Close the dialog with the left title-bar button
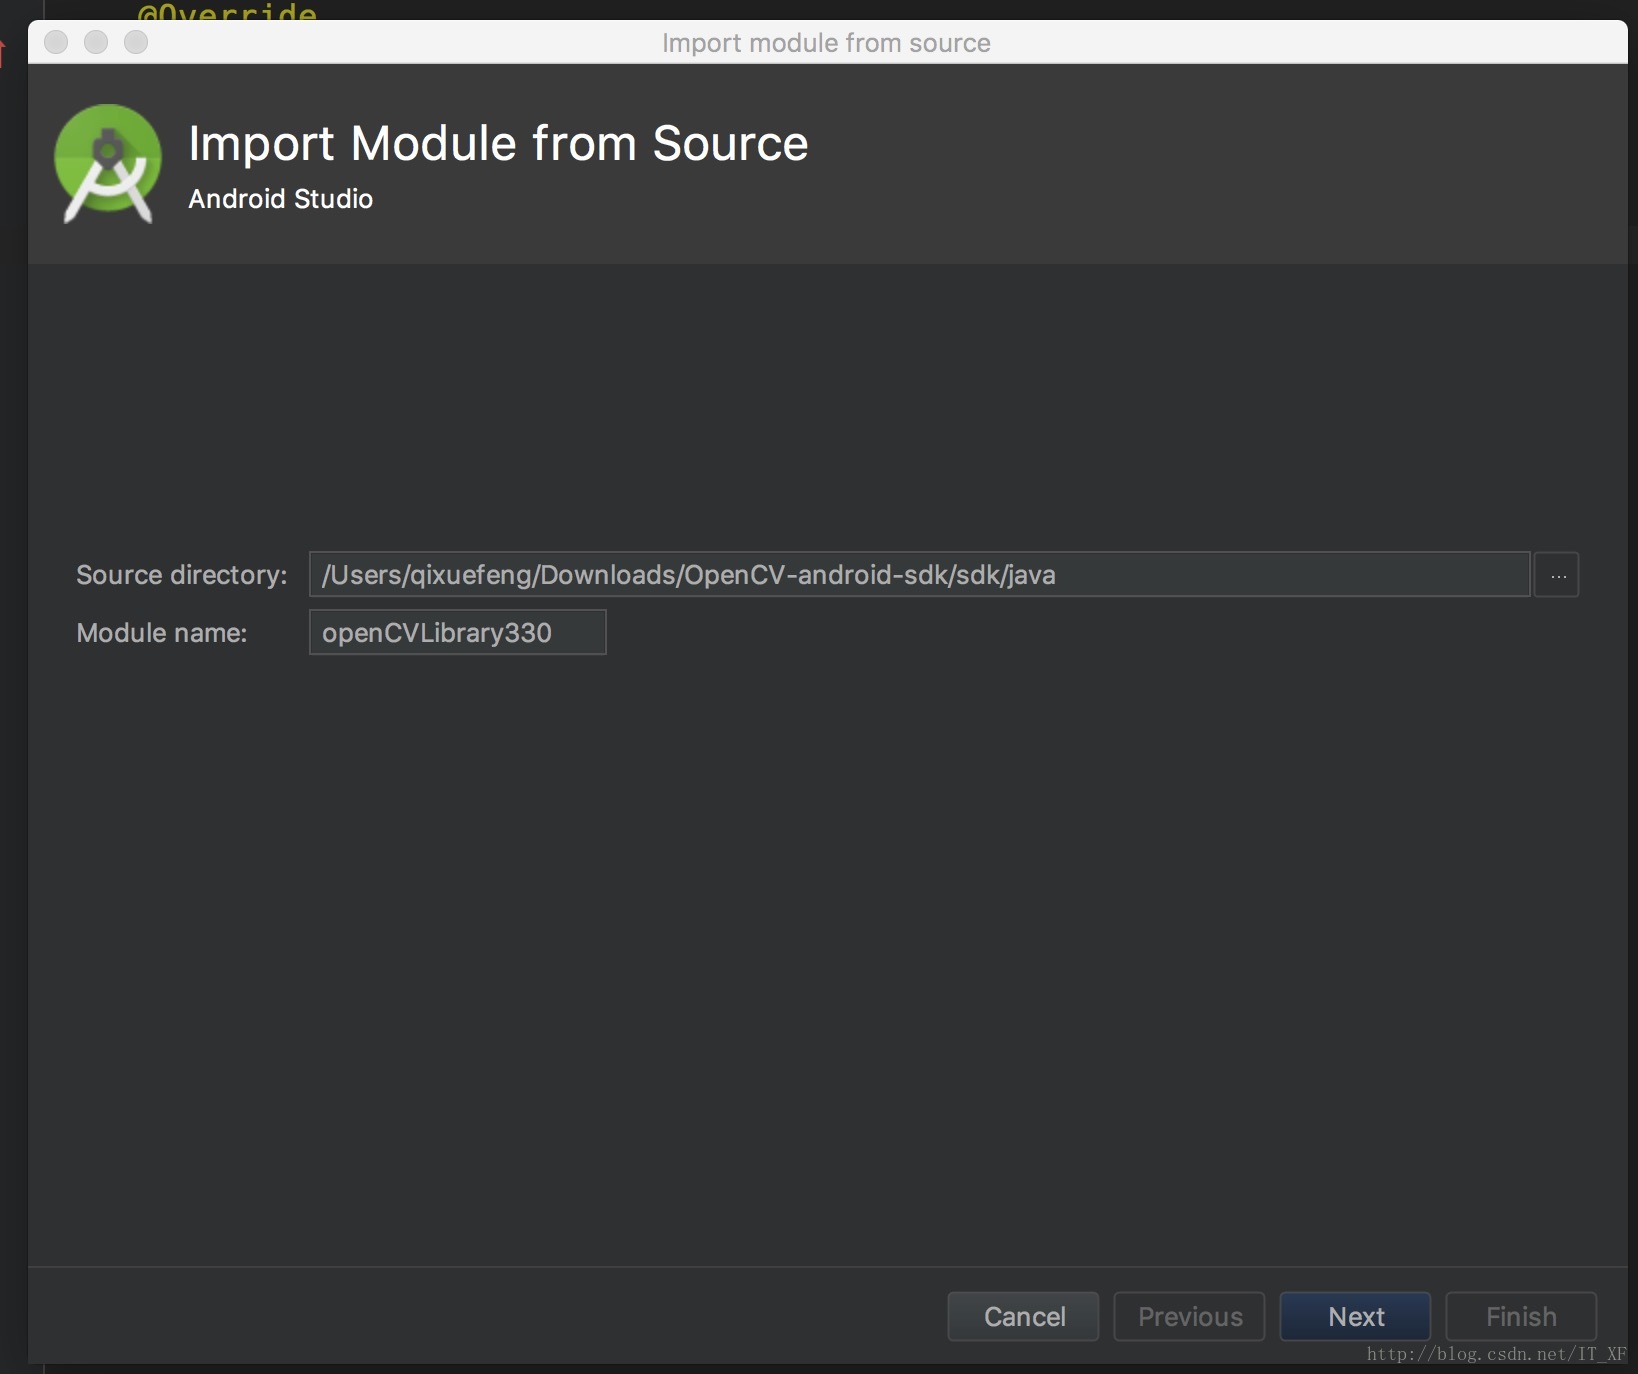 [x=56, y=42]
